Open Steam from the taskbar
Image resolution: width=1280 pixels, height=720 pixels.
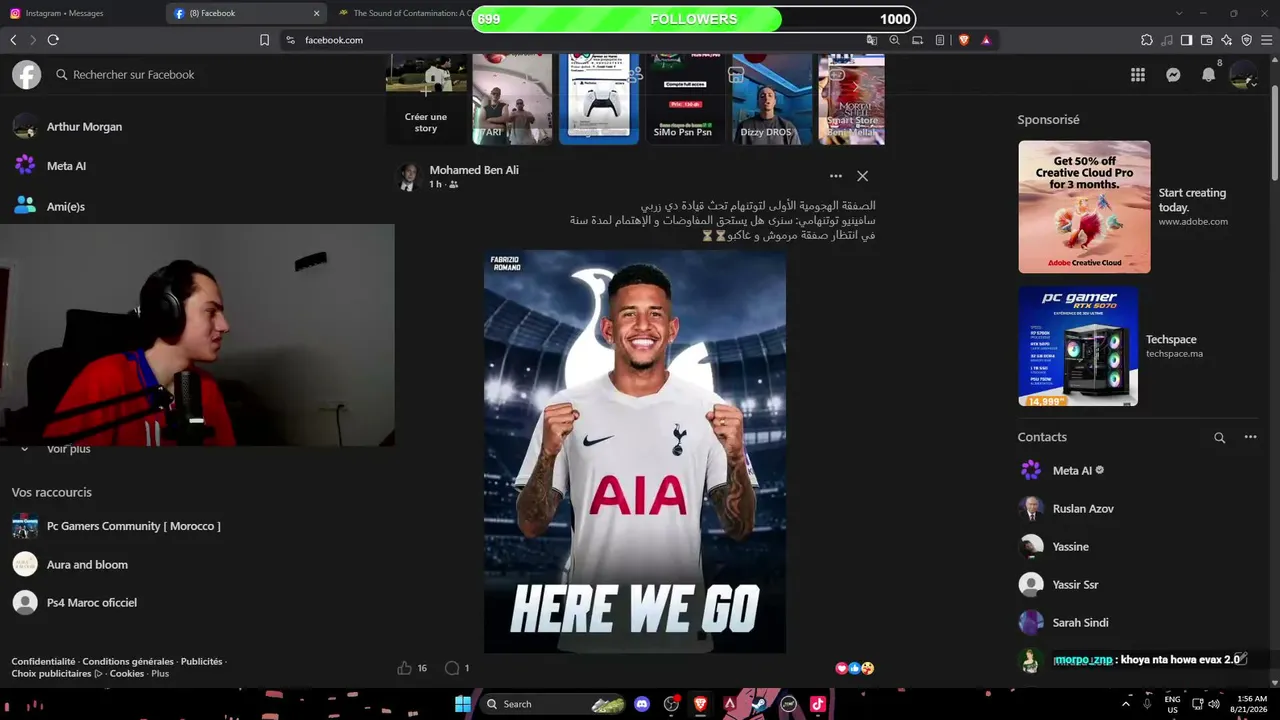[760, 704]
